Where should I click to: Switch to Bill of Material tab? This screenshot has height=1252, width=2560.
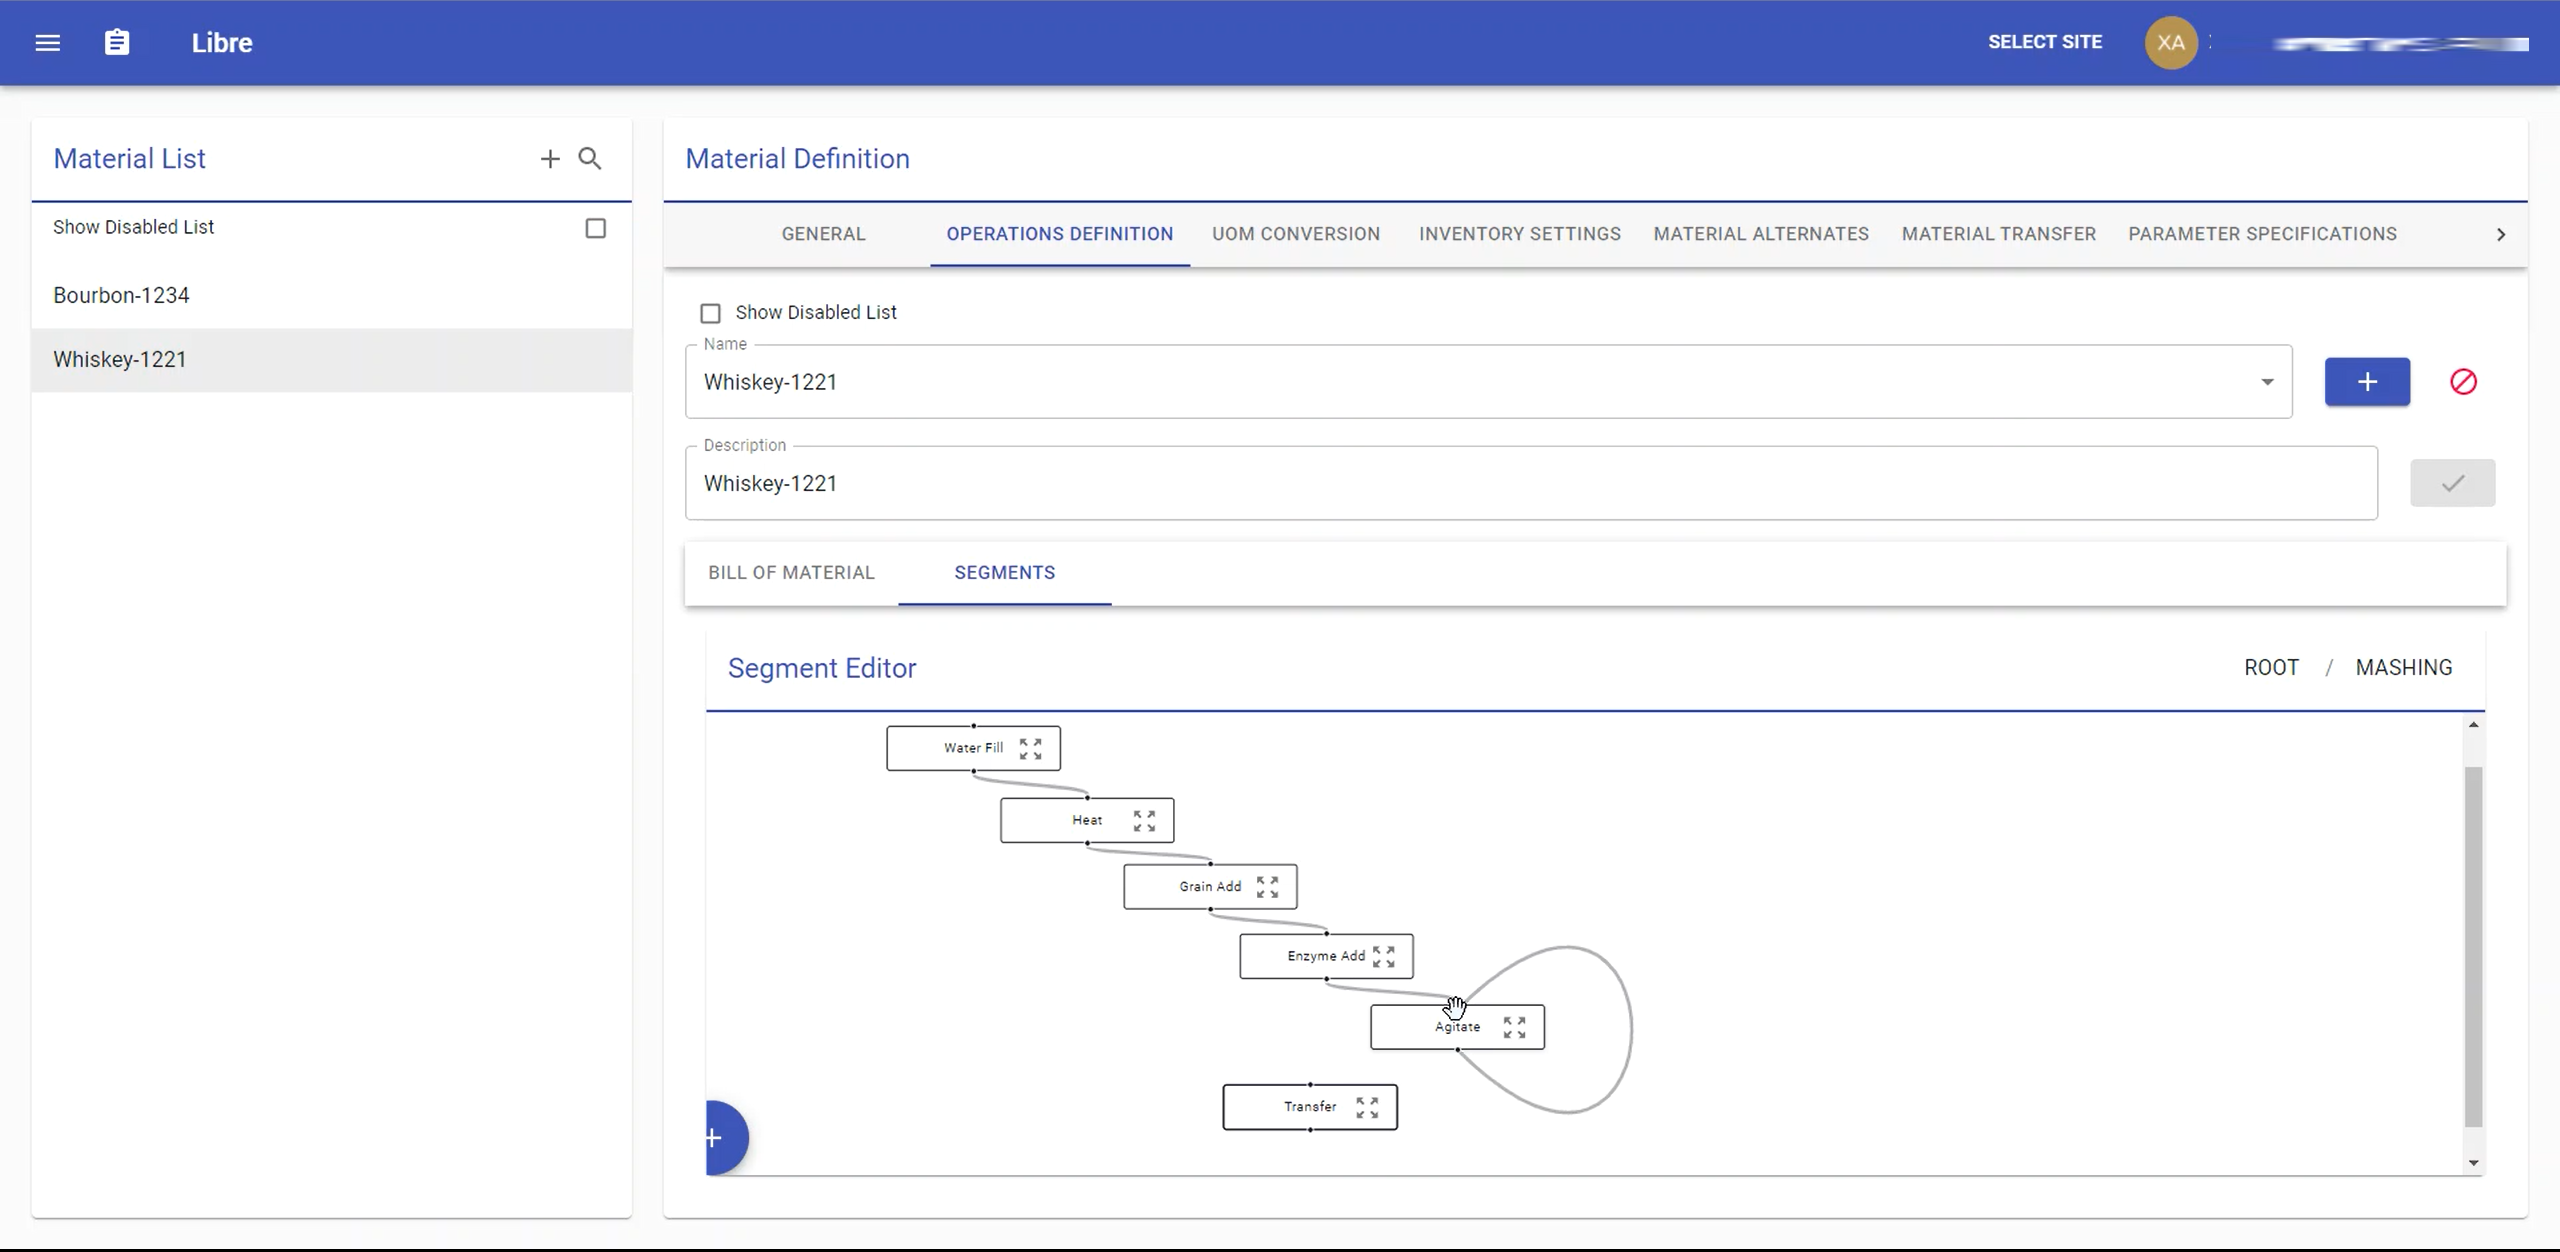(791, 573)
